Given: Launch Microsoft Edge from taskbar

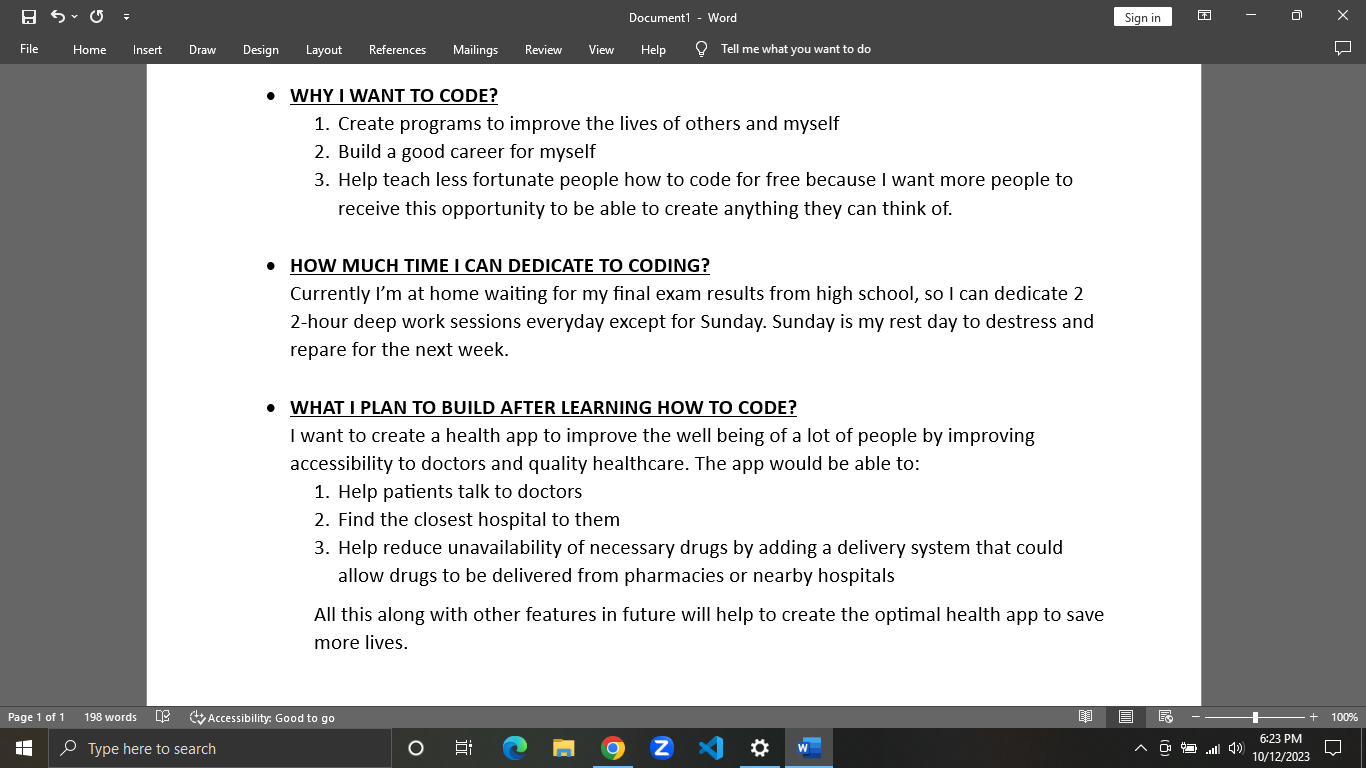Looking at the screenshot, I should [x=514, y=748].
